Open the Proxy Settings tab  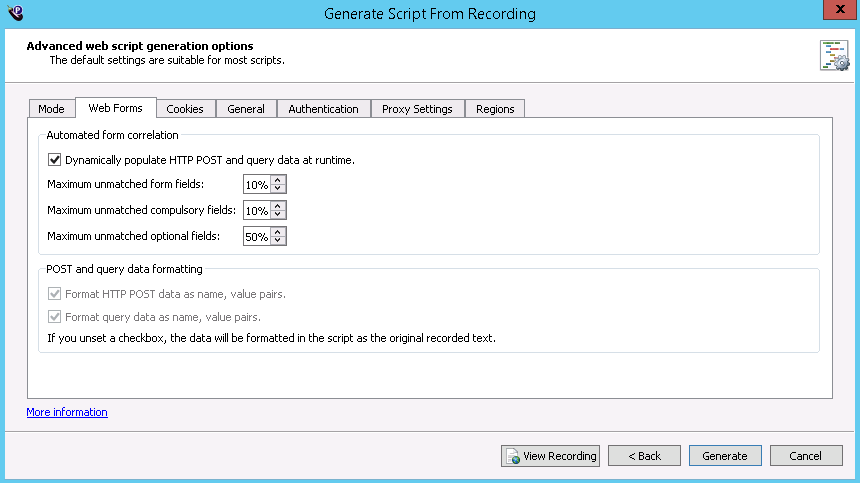[x=417, y=109]
